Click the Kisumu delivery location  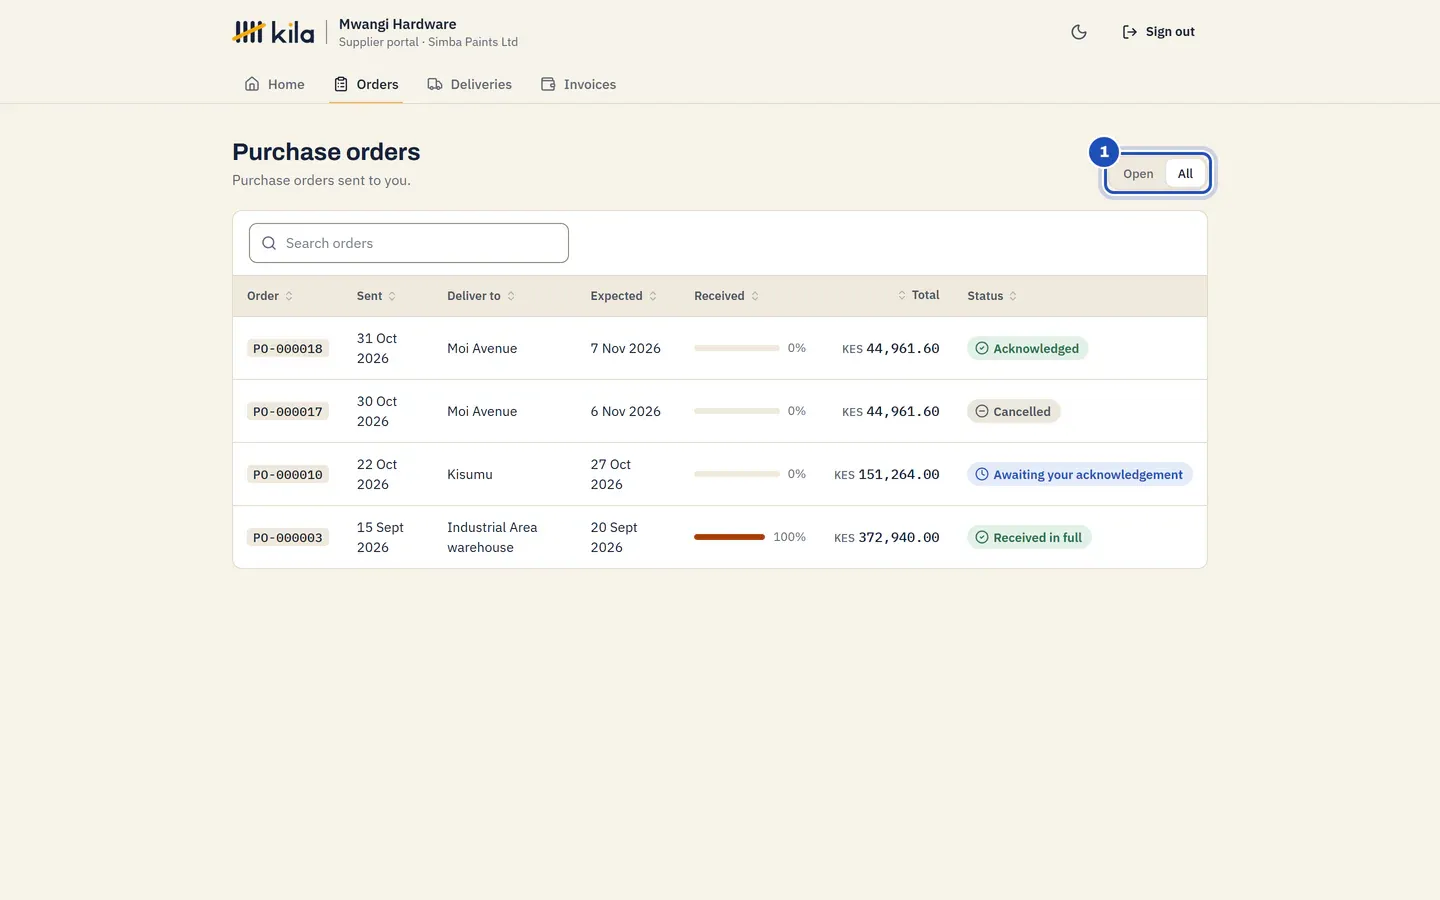tap(470, 474)
